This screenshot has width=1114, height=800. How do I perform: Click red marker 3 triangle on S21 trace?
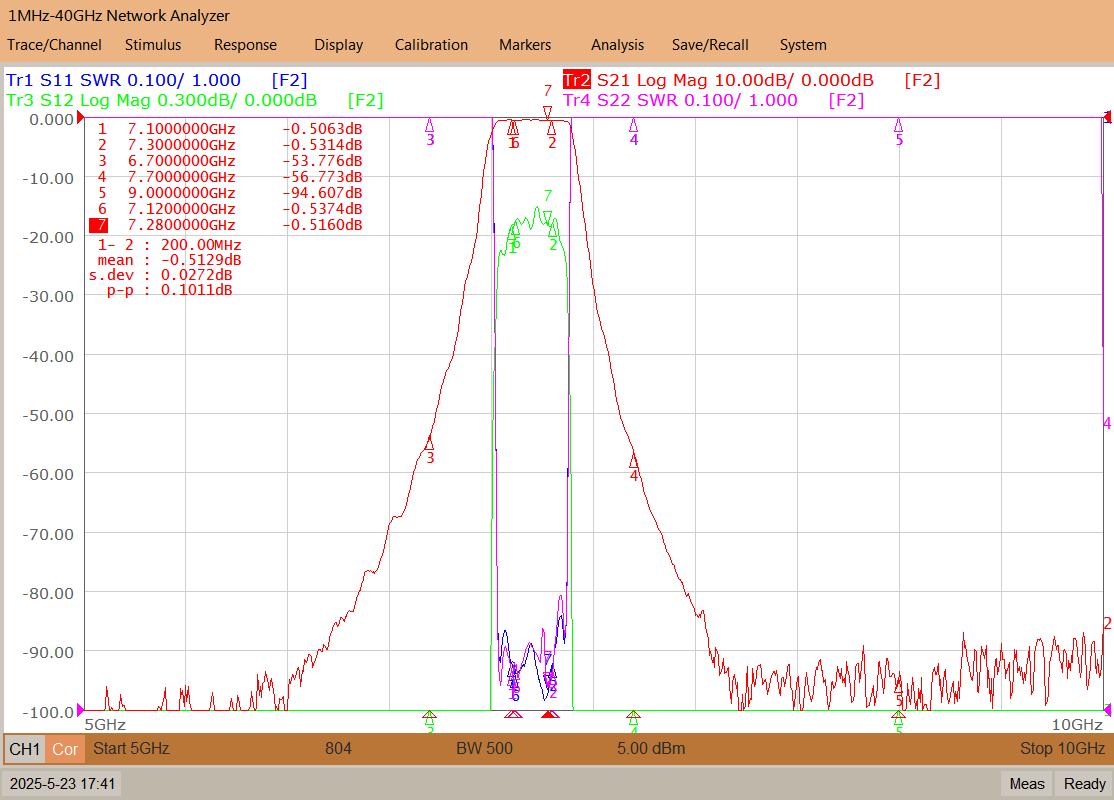(429, 443)
